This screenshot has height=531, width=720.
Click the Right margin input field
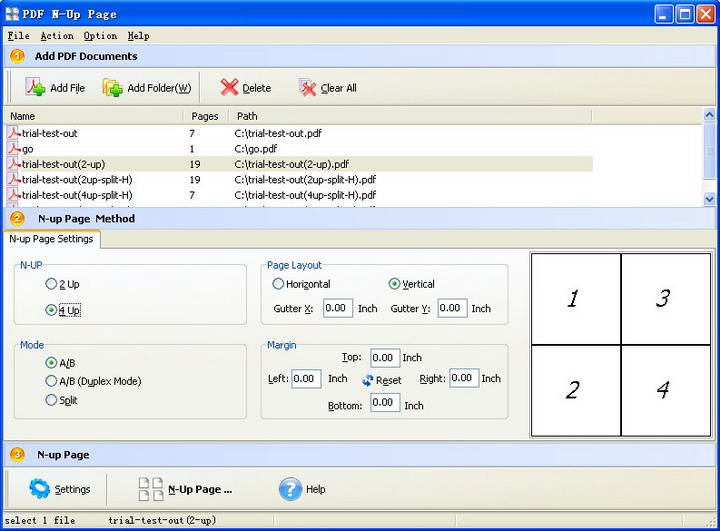pyautogui.click(x=464, y=378)
